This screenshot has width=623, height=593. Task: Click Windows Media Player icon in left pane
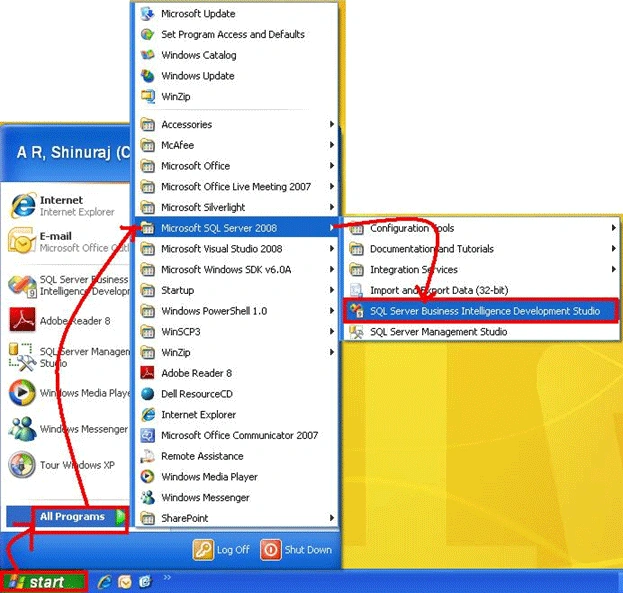22,393
